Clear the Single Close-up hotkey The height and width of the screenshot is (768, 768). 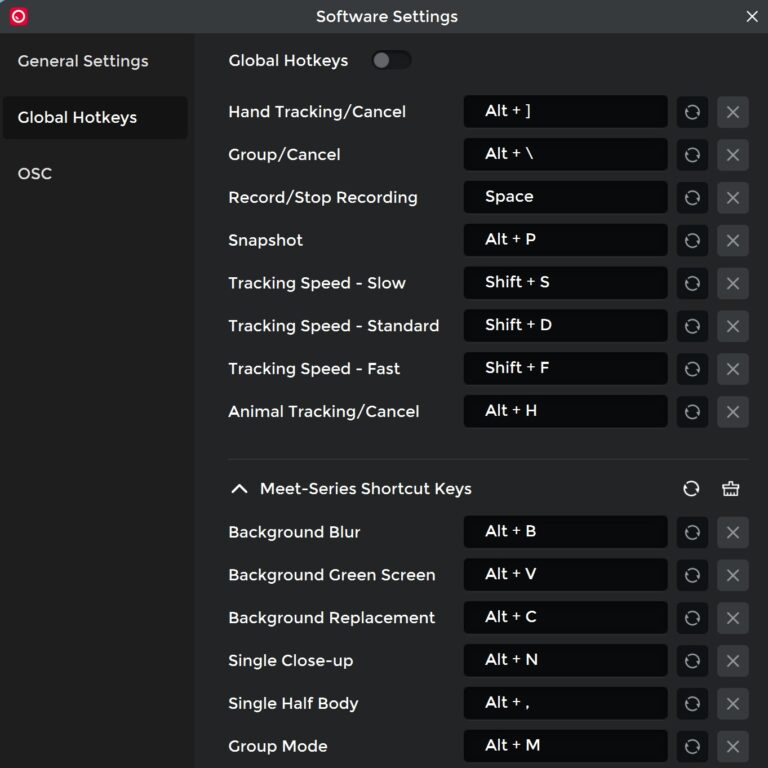(732, 661)
